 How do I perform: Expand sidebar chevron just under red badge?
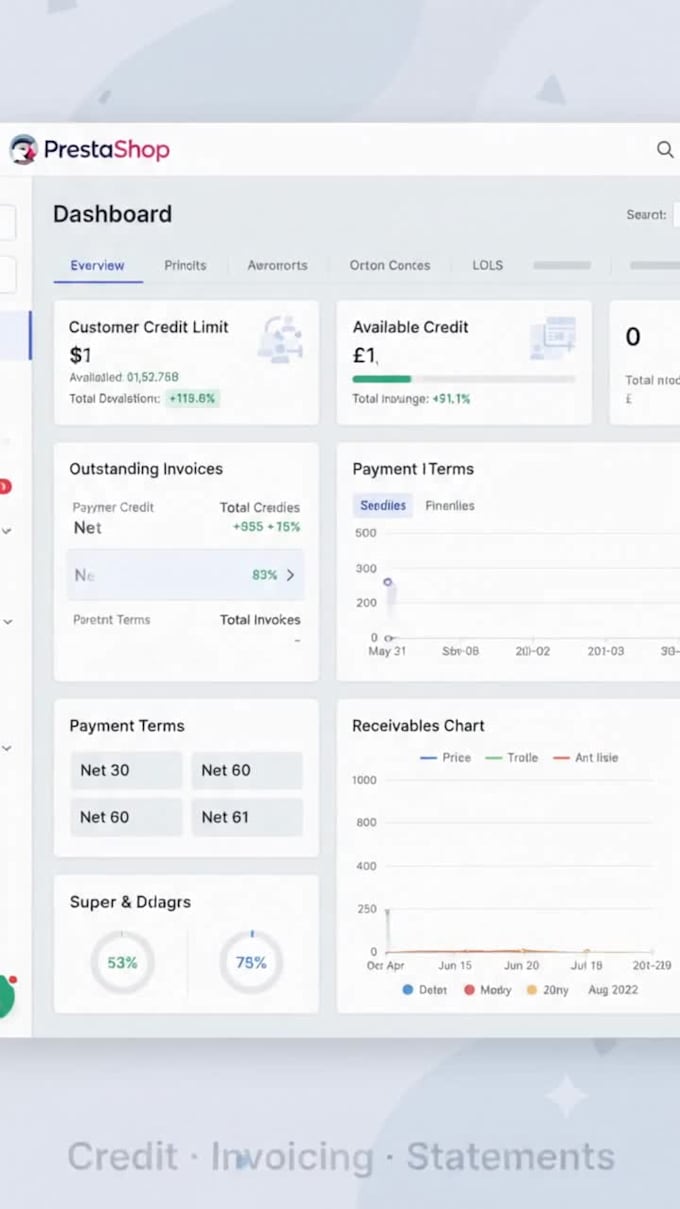7,531
